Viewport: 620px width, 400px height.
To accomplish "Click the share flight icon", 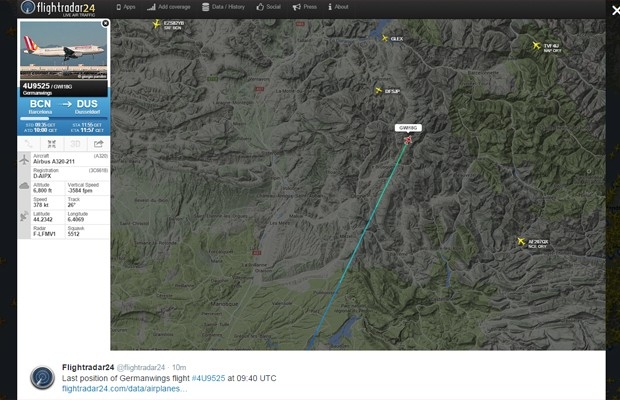I will [x=98, y=144].
